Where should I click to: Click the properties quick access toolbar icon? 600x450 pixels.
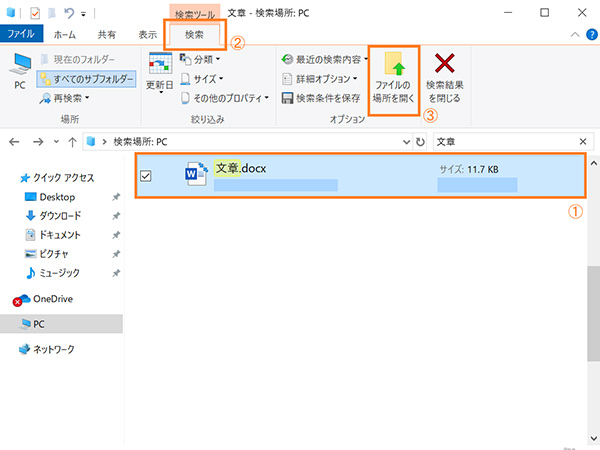click(x=35, y=13)
